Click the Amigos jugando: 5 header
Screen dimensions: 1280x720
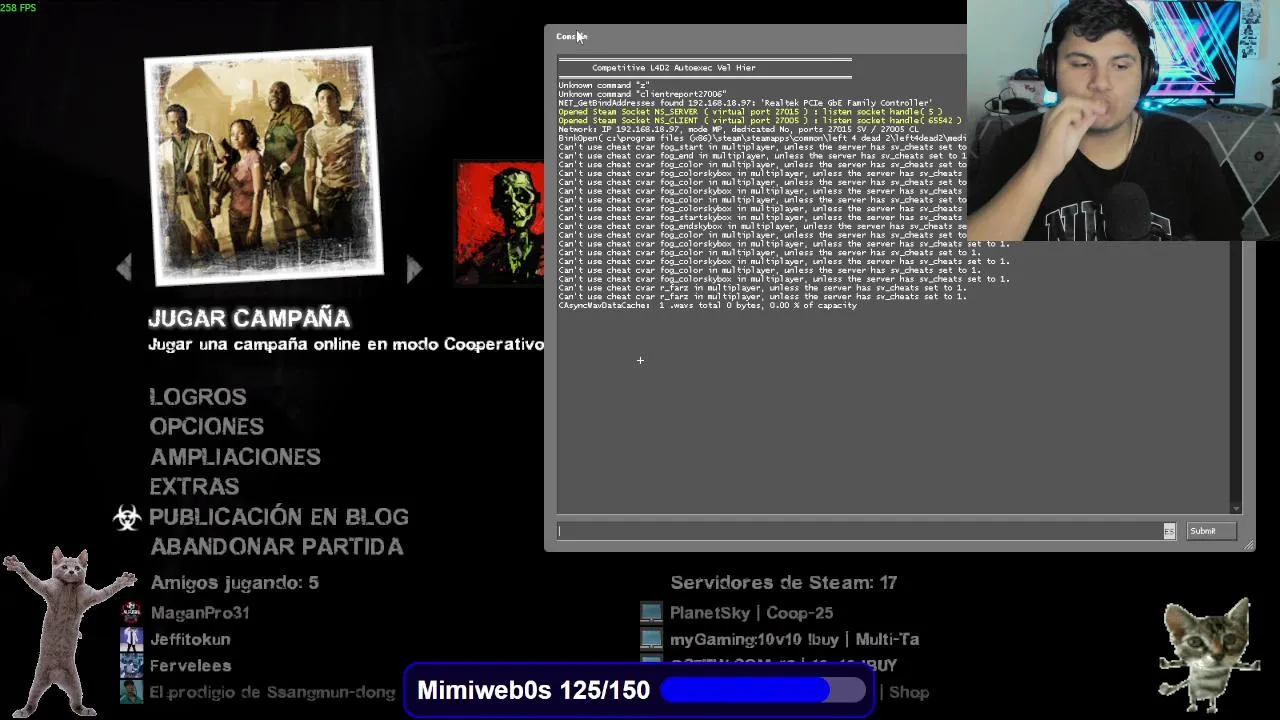tap(234, 582)
